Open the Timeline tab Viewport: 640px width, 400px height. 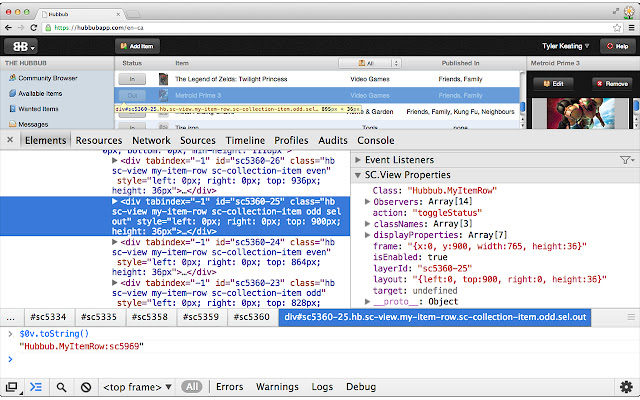coord(245,141)
